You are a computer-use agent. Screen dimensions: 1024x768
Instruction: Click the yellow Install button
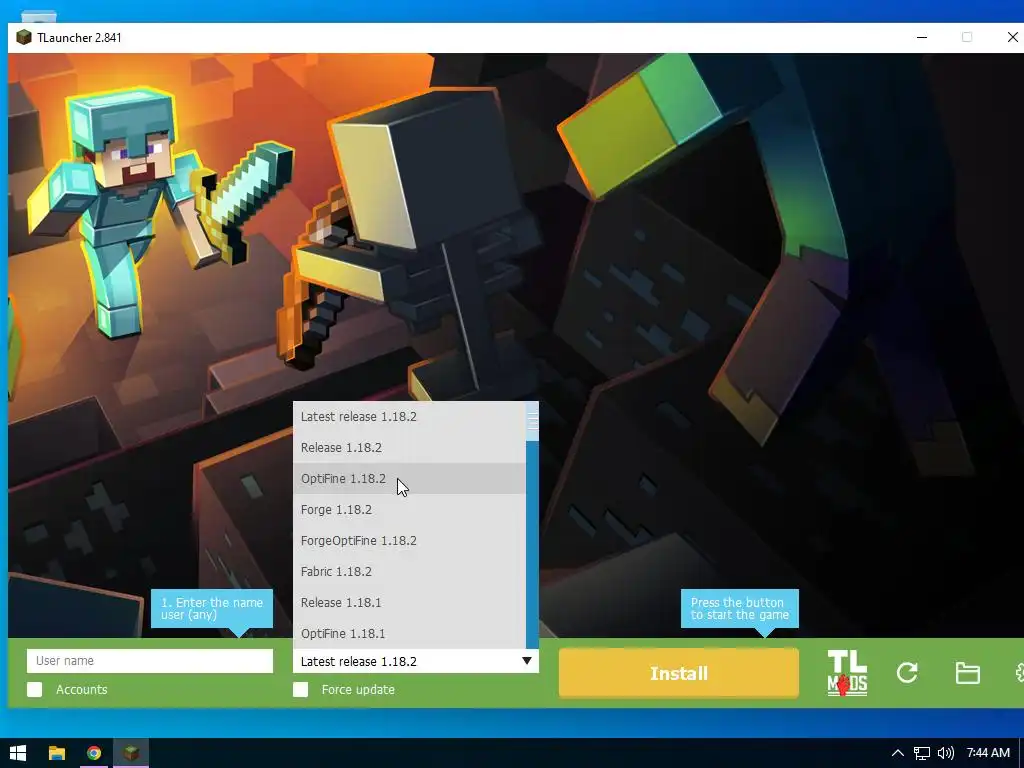pos(679,673)
